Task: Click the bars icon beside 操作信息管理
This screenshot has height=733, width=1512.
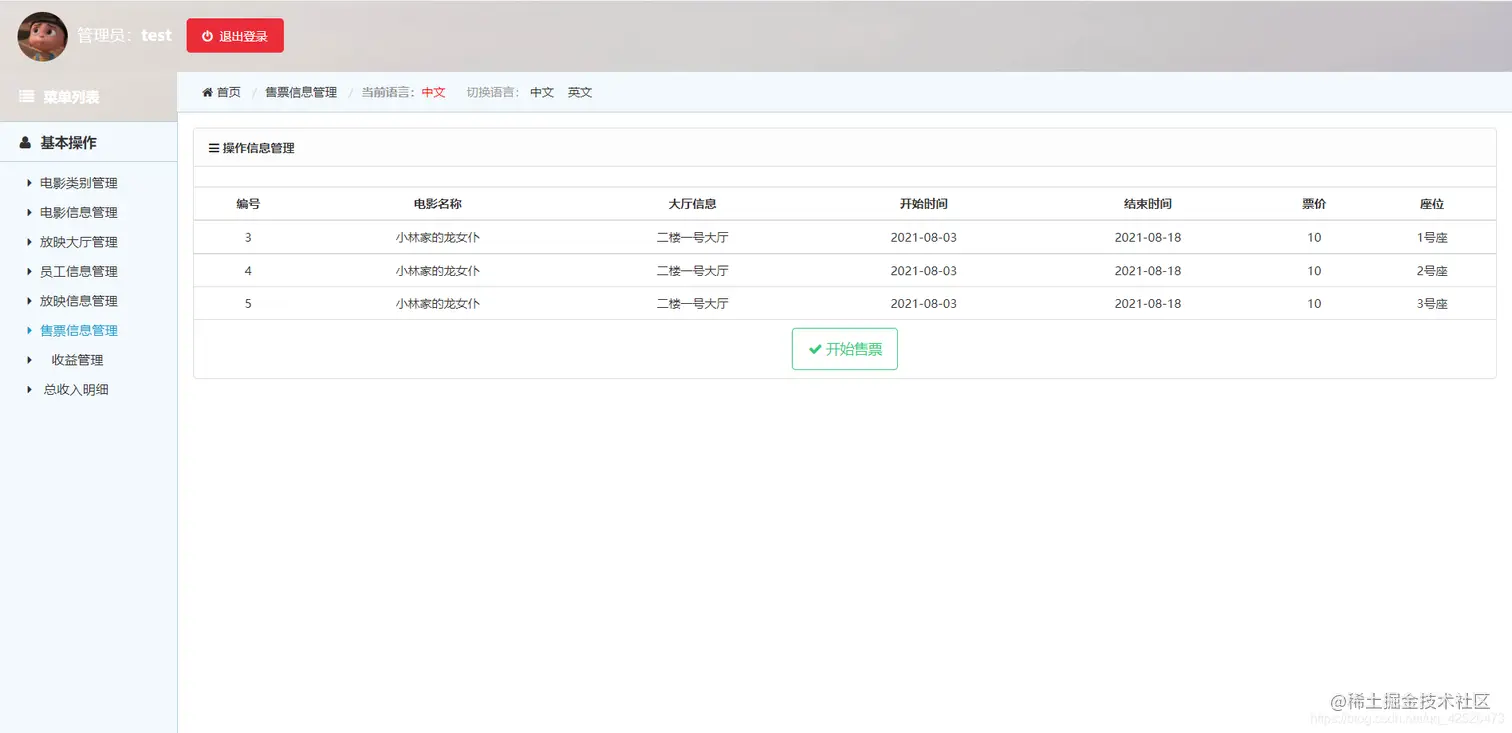Action: (213, 148)
